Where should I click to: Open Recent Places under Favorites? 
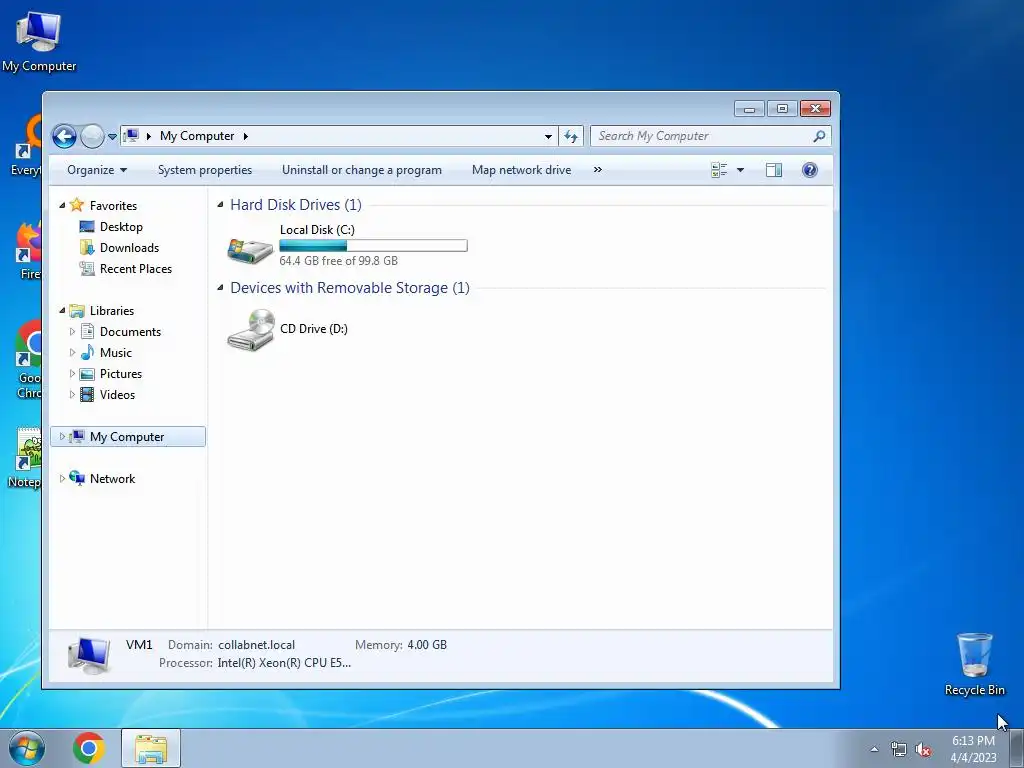tap(136, 268)
